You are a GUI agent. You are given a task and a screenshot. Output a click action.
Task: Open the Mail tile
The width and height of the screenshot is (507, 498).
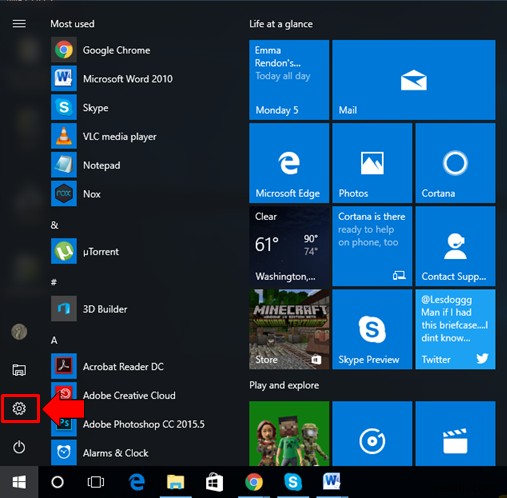[414, 80]
